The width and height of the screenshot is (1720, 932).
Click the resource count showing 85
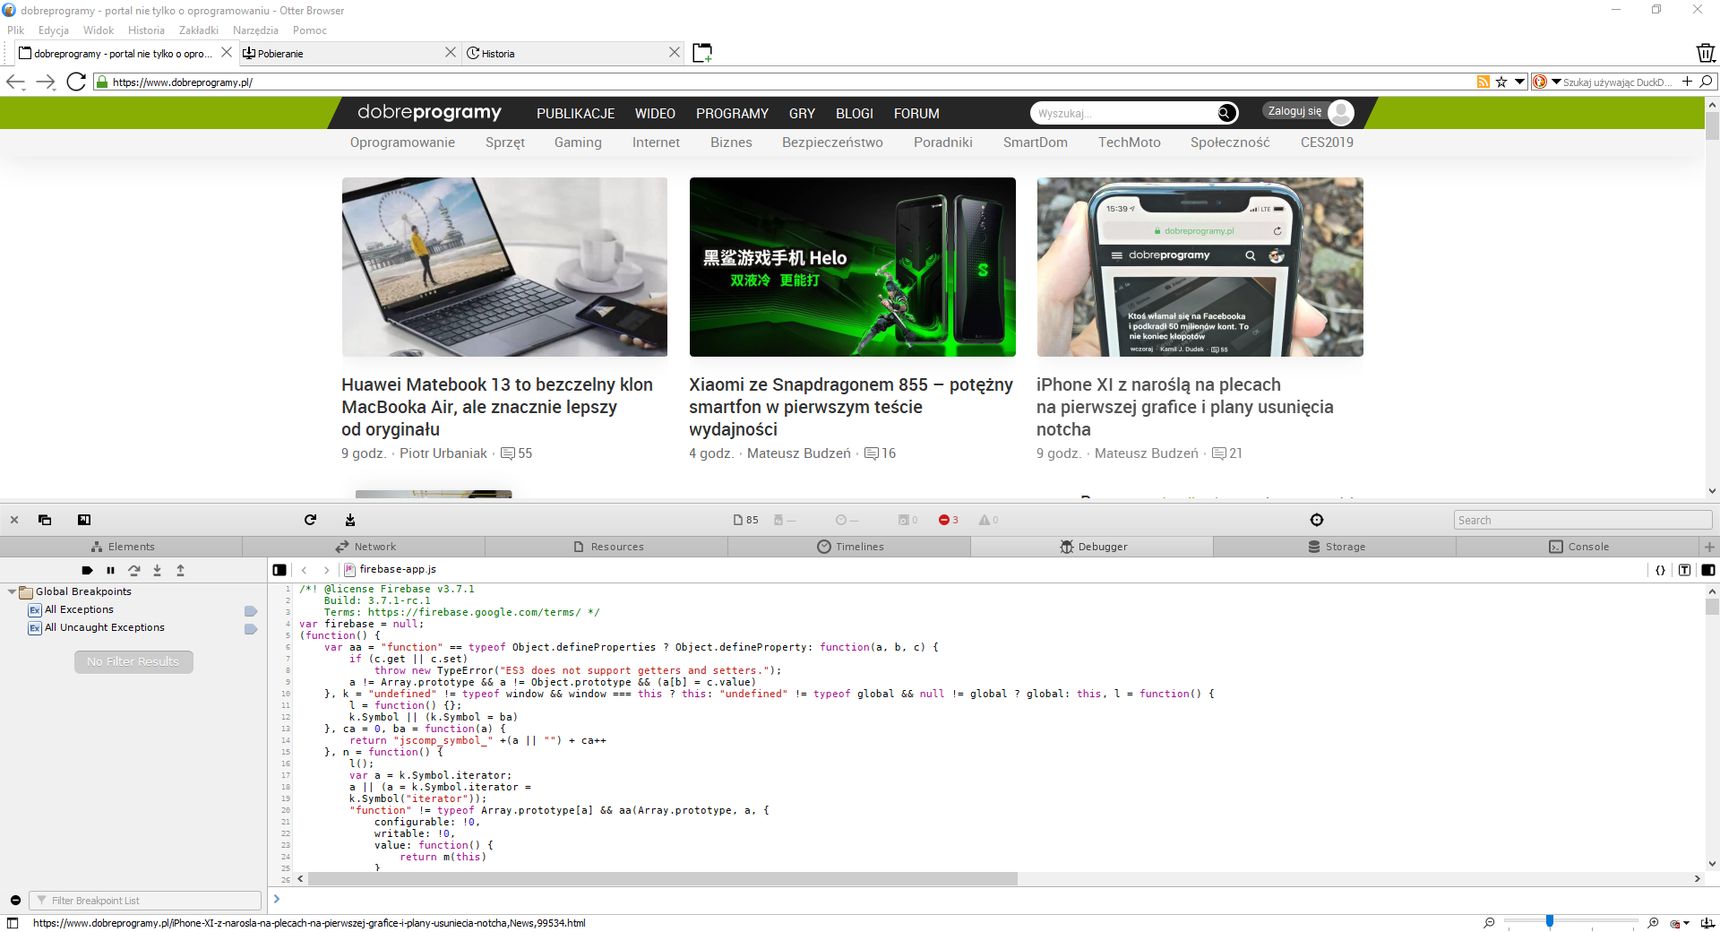point(746,520)
